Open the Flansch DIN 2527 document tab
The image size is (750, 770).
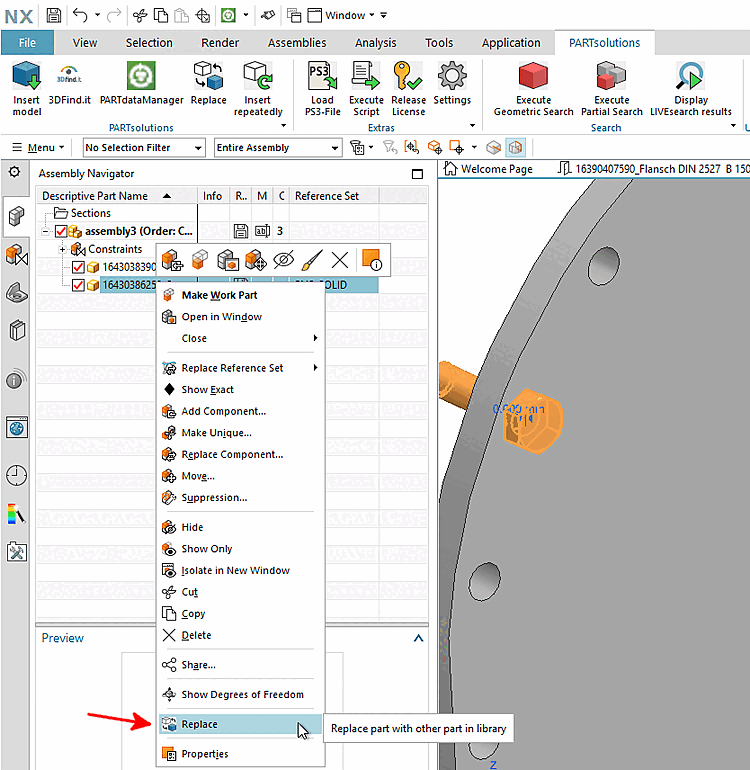click(x=653, y=169)
